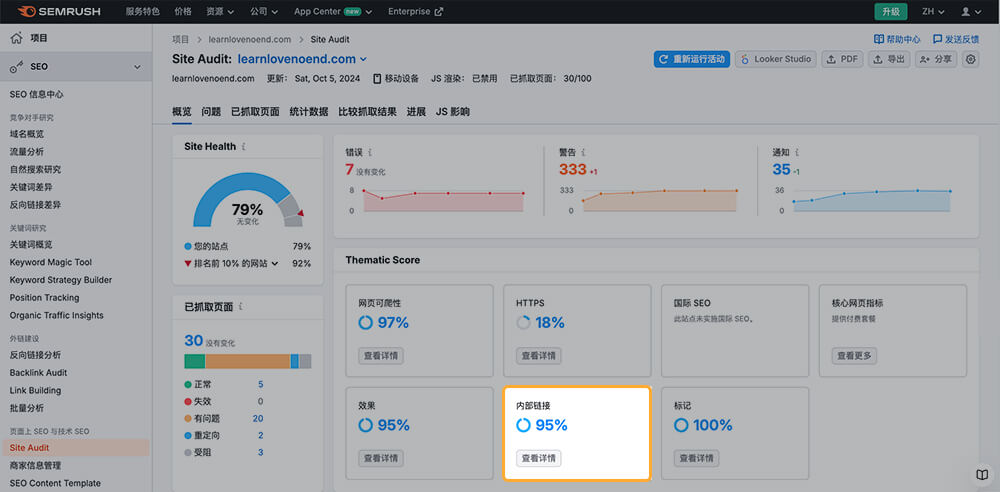Open the App Center dropdown

click(333, 11)
